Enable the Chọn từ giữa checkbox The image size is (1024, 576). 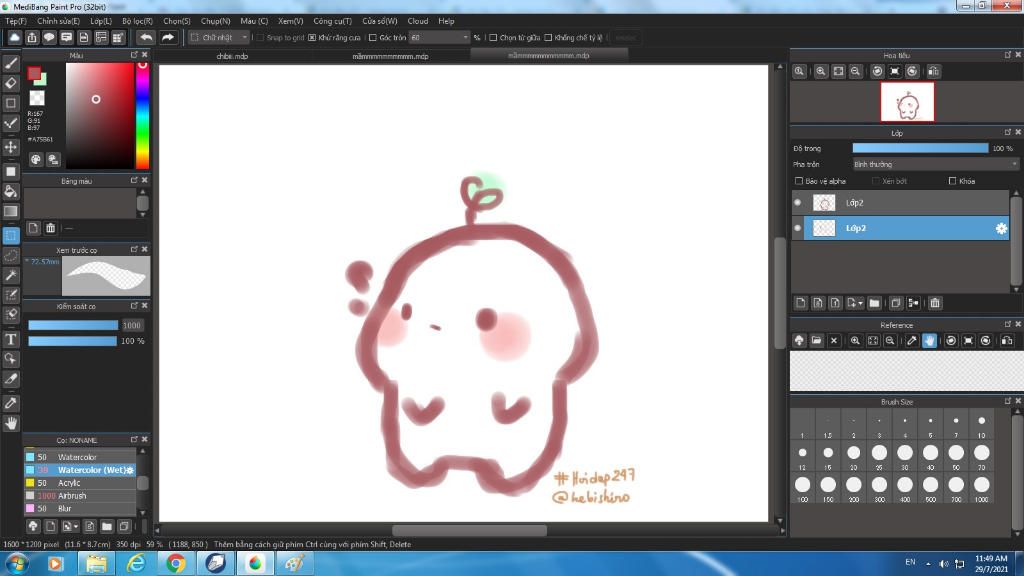point(493,38)
